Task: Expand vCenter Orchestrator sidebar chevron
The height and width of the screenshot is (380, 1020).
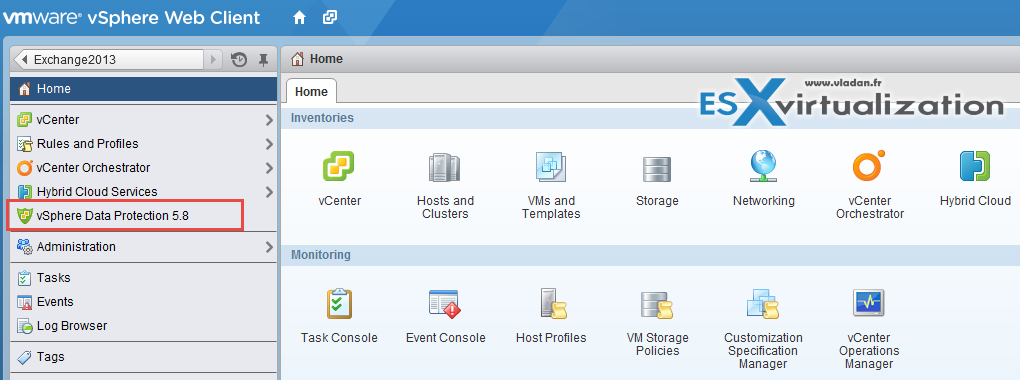Action: (269, 168)
